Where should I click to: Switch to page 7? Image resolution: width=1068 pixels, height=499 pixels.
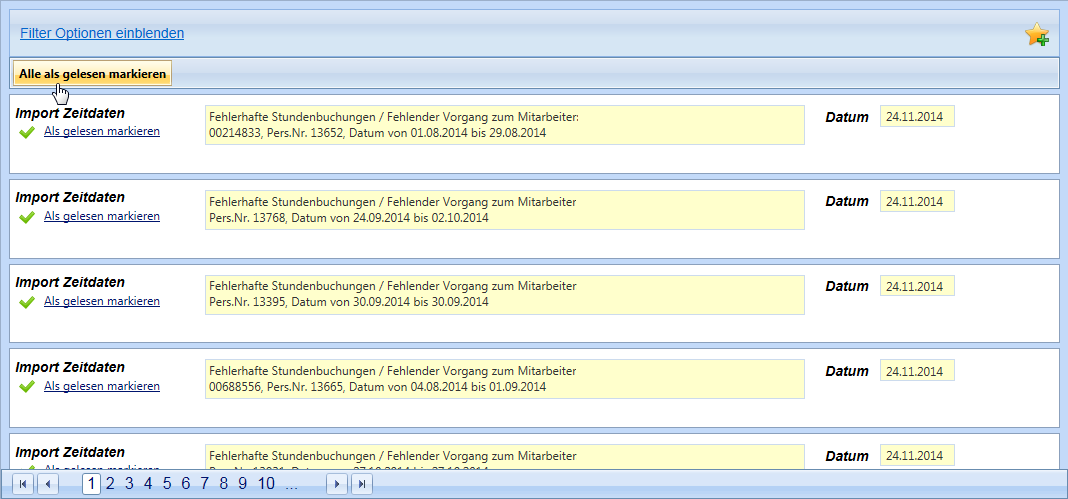point(204,484)
